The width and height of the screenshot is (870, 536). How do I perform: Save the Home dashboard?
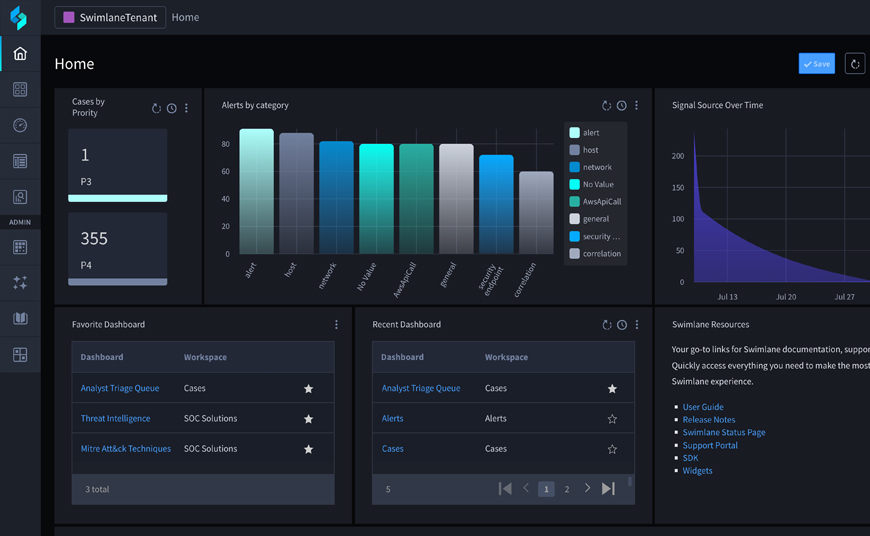[x=817, y=64]
